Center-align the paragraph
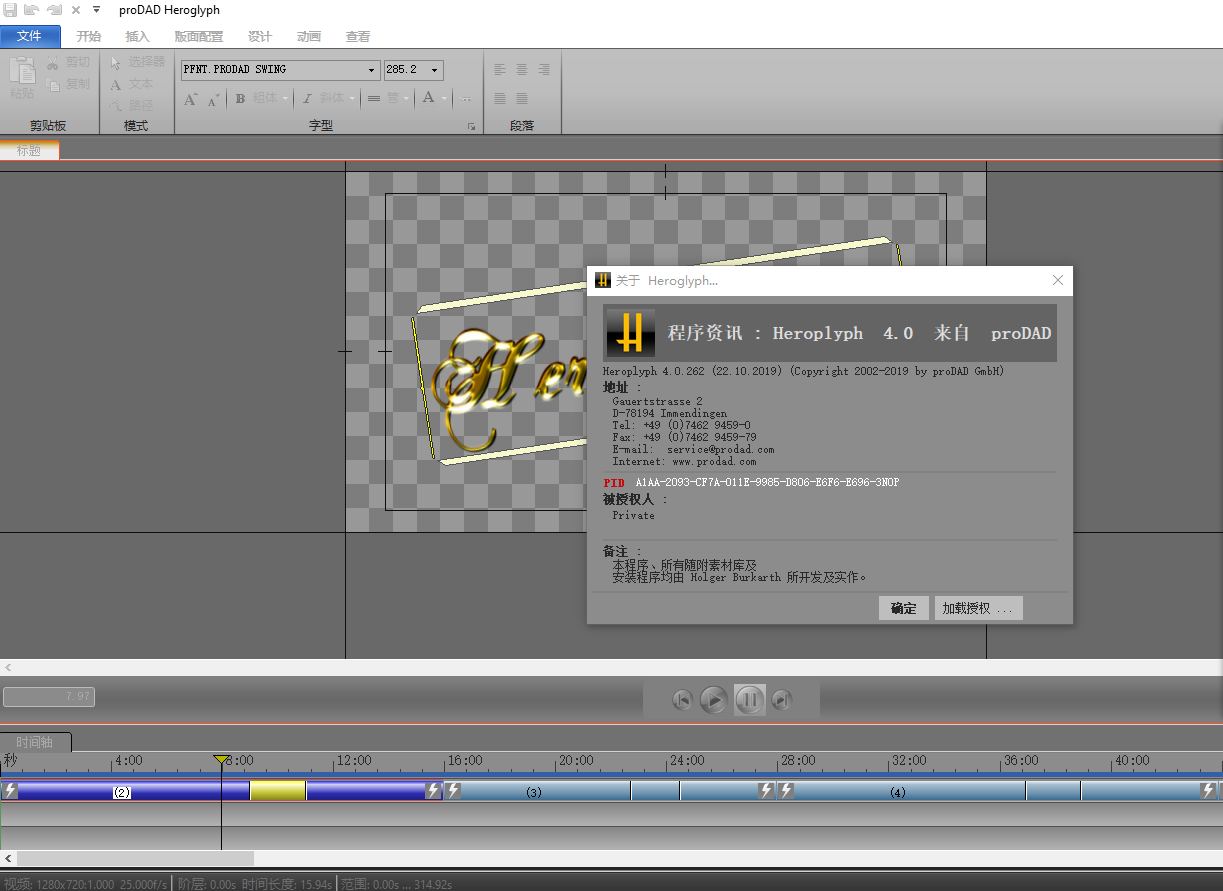 [522, 70]
